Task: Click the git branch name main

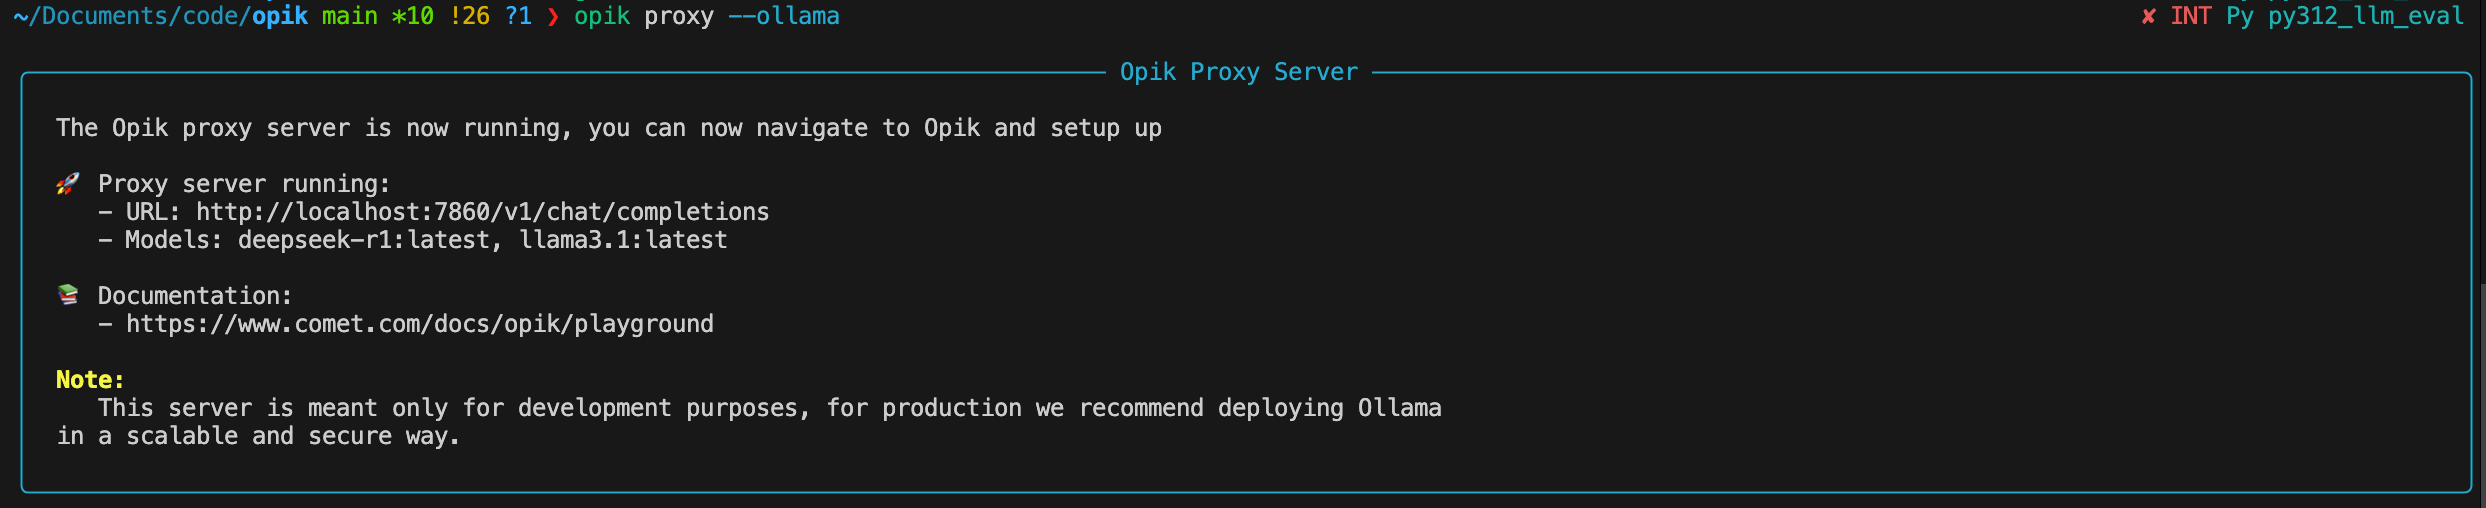Action: click(349, 16)
